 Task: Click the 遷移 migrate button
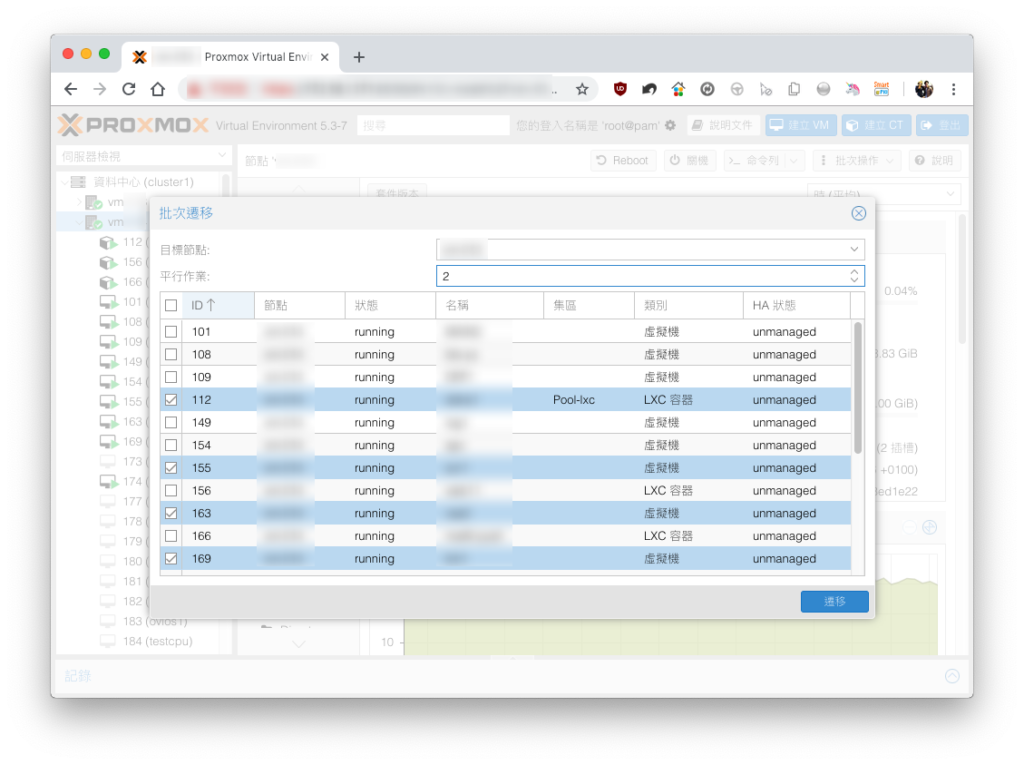tap(835, 602)
